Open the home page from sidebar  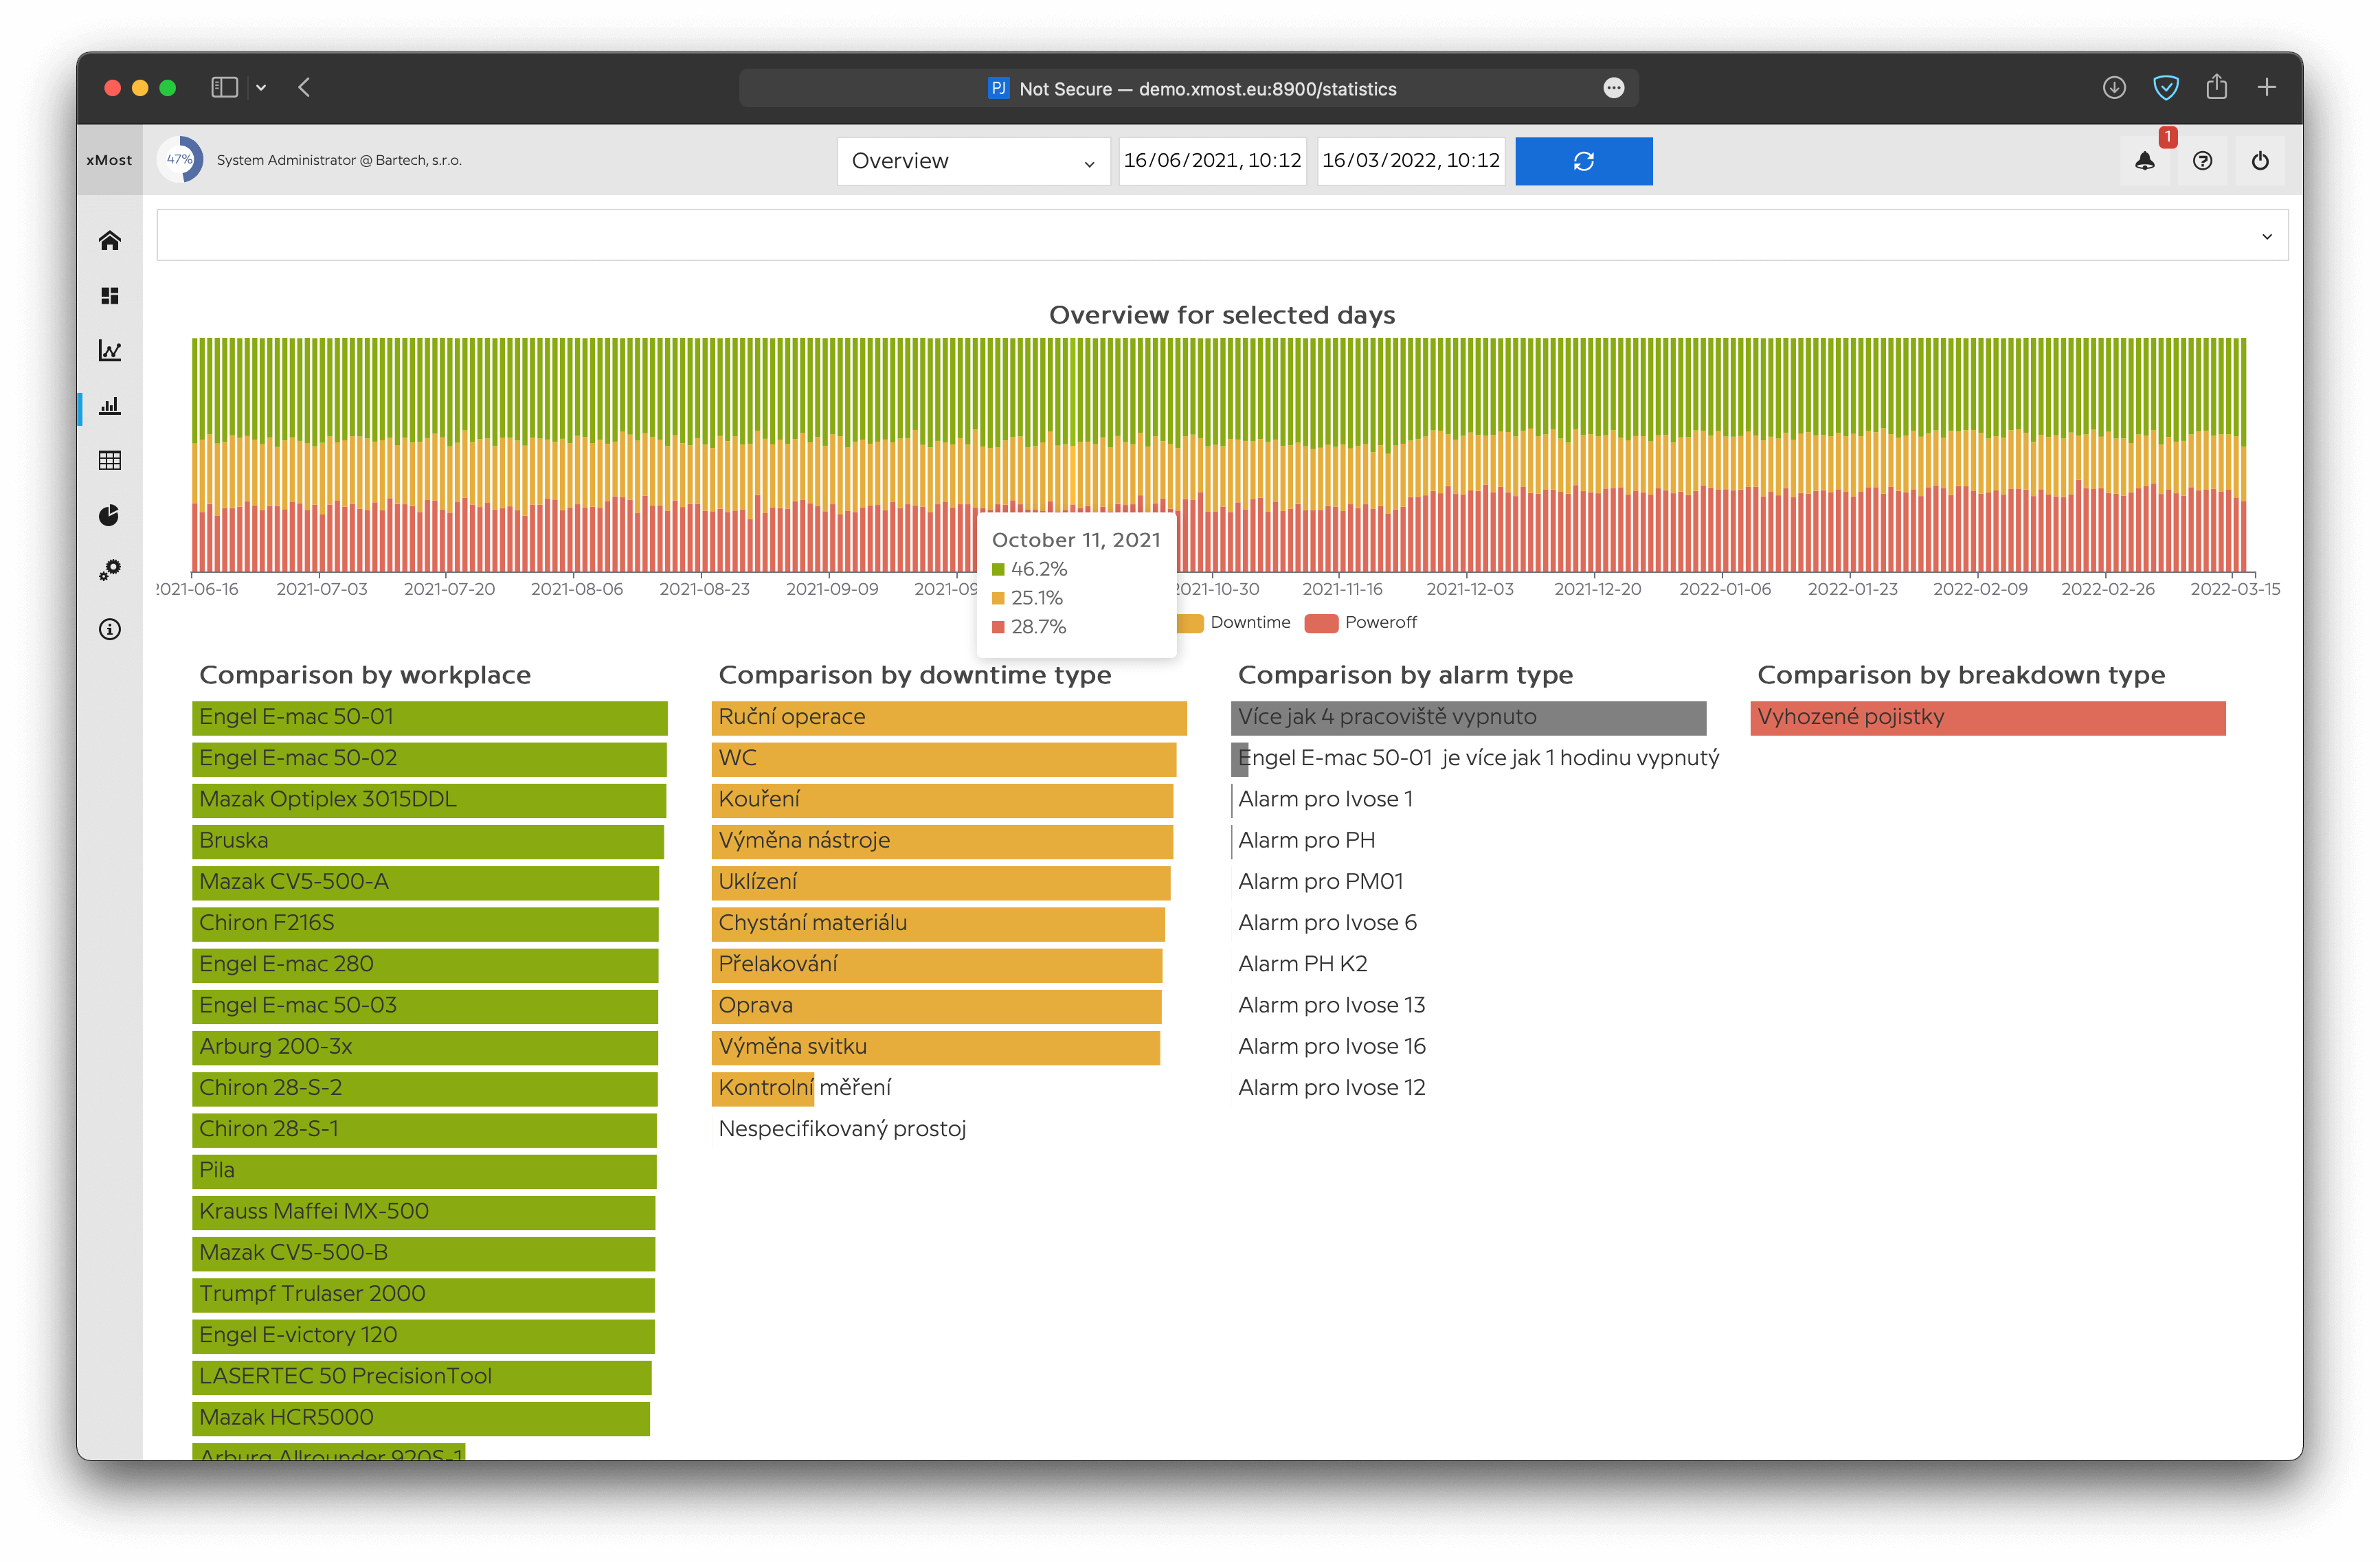pos(110,241)
